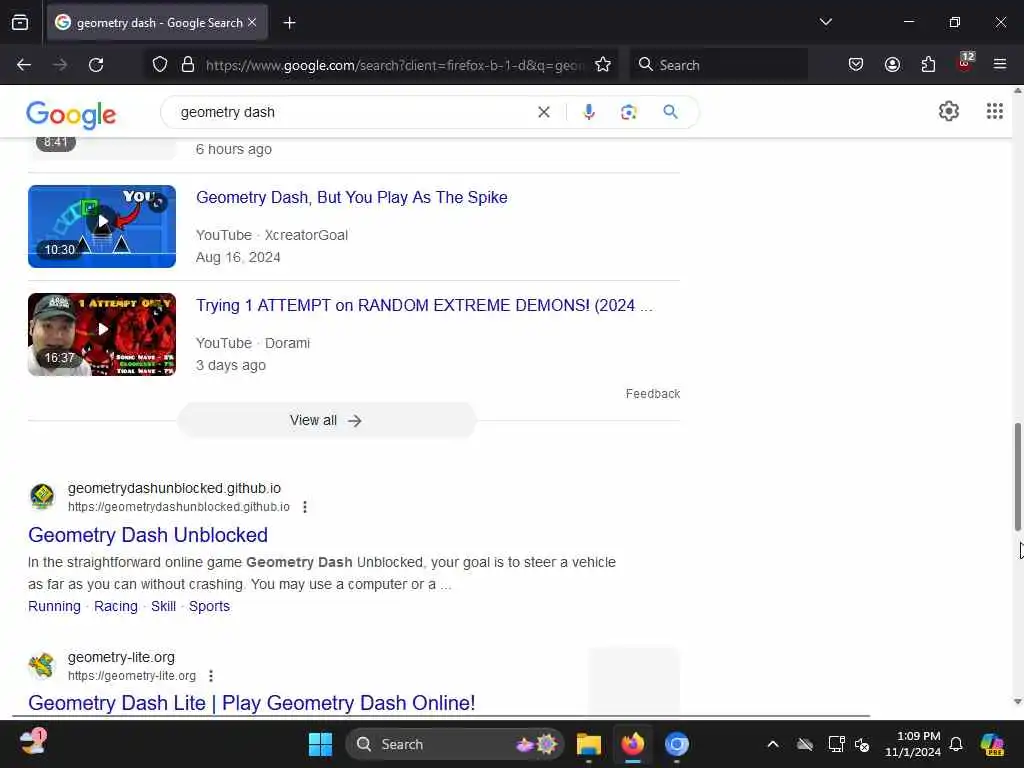Open File Explorer from taskbar
This screenshot has height=768, width=1024.
tap(588, 744)
